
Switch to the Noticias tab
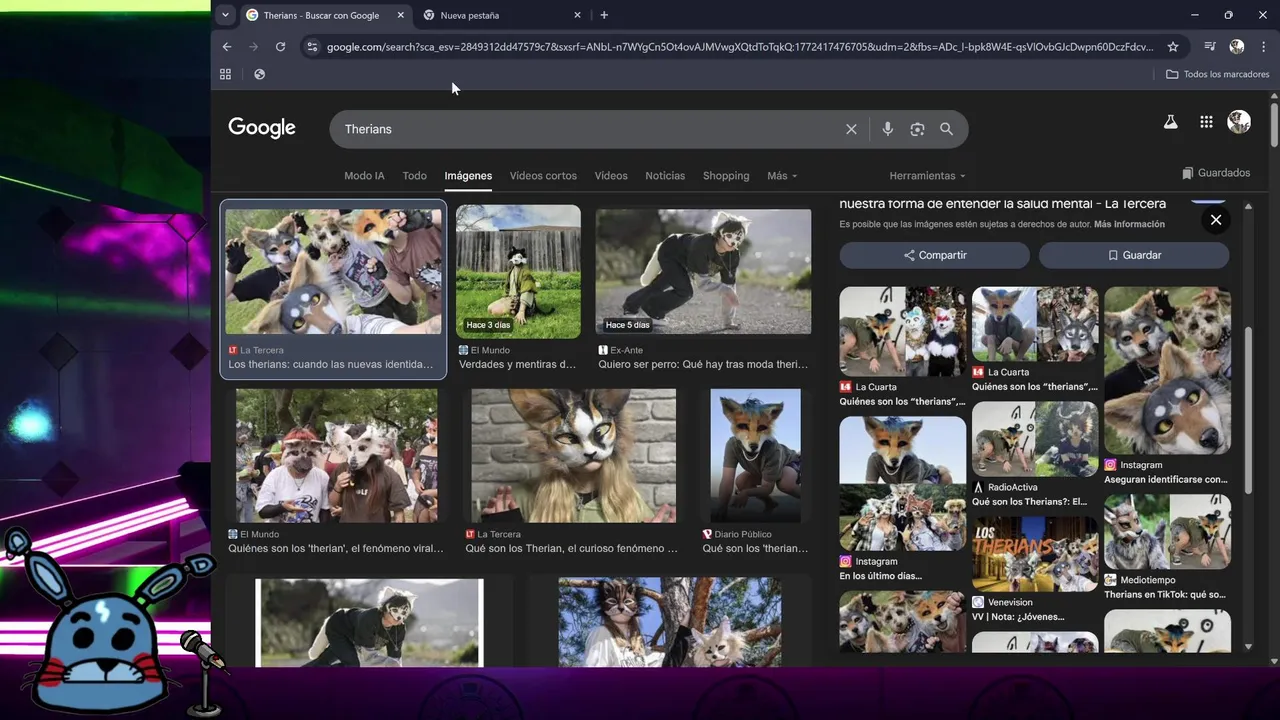(x=665, y=176)
